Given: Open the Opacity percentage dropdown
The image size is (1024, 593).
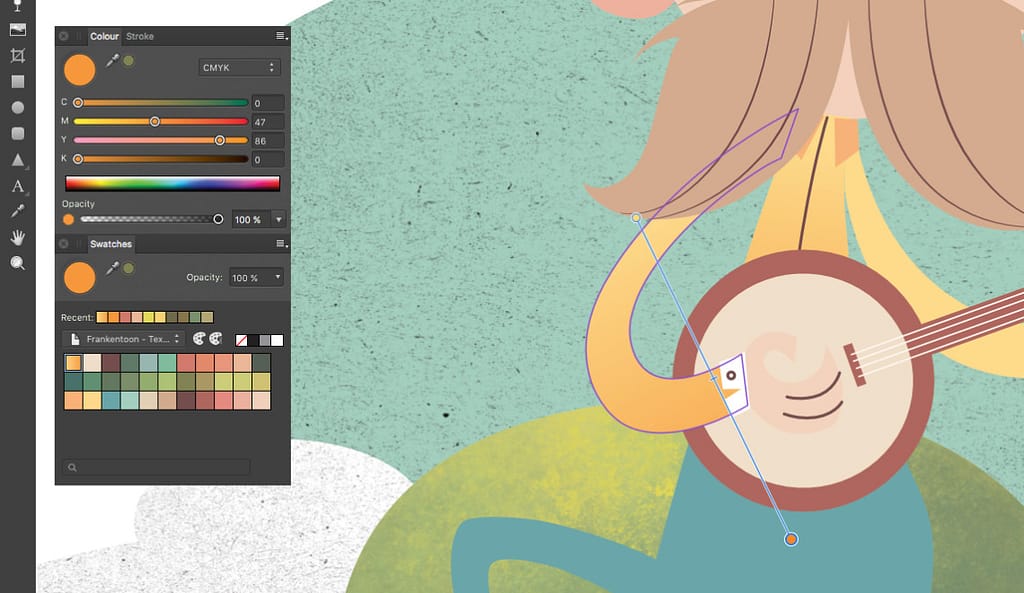Looking at the screenshot, I should point(277,219).
